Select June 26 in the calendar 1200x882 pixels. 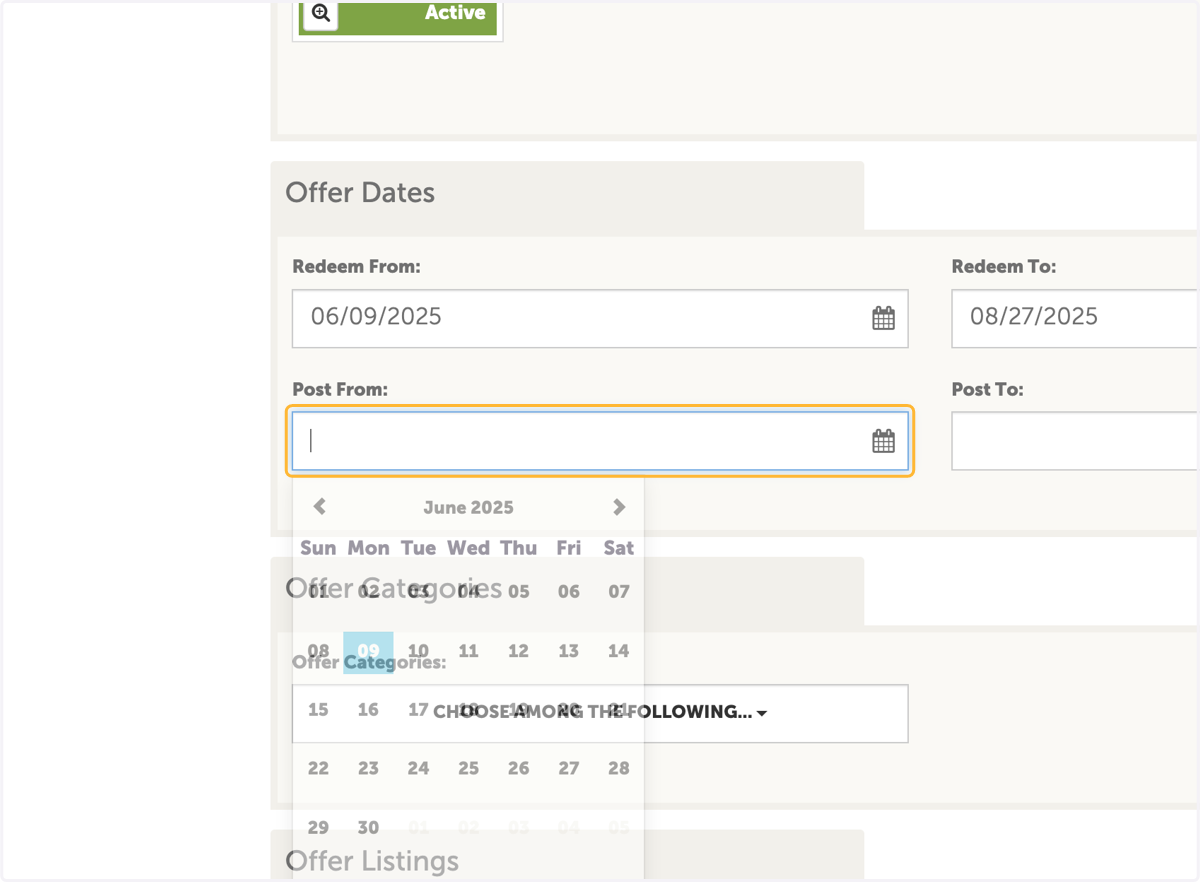518,769
